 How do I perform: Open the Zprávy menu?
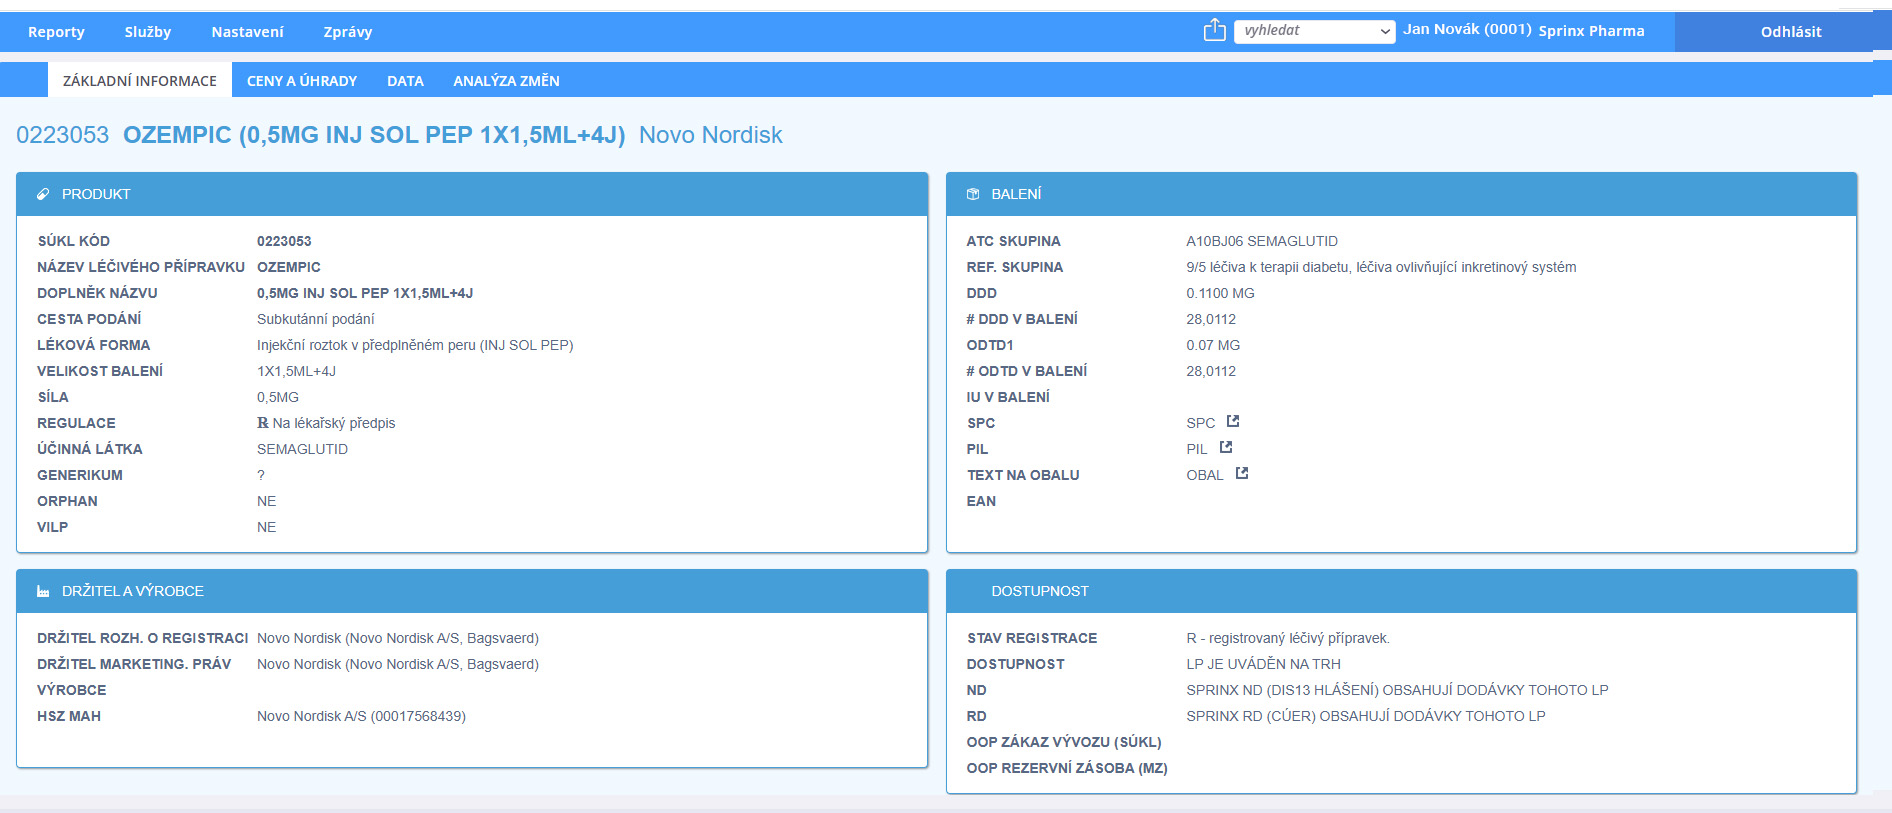click(348, 32)
